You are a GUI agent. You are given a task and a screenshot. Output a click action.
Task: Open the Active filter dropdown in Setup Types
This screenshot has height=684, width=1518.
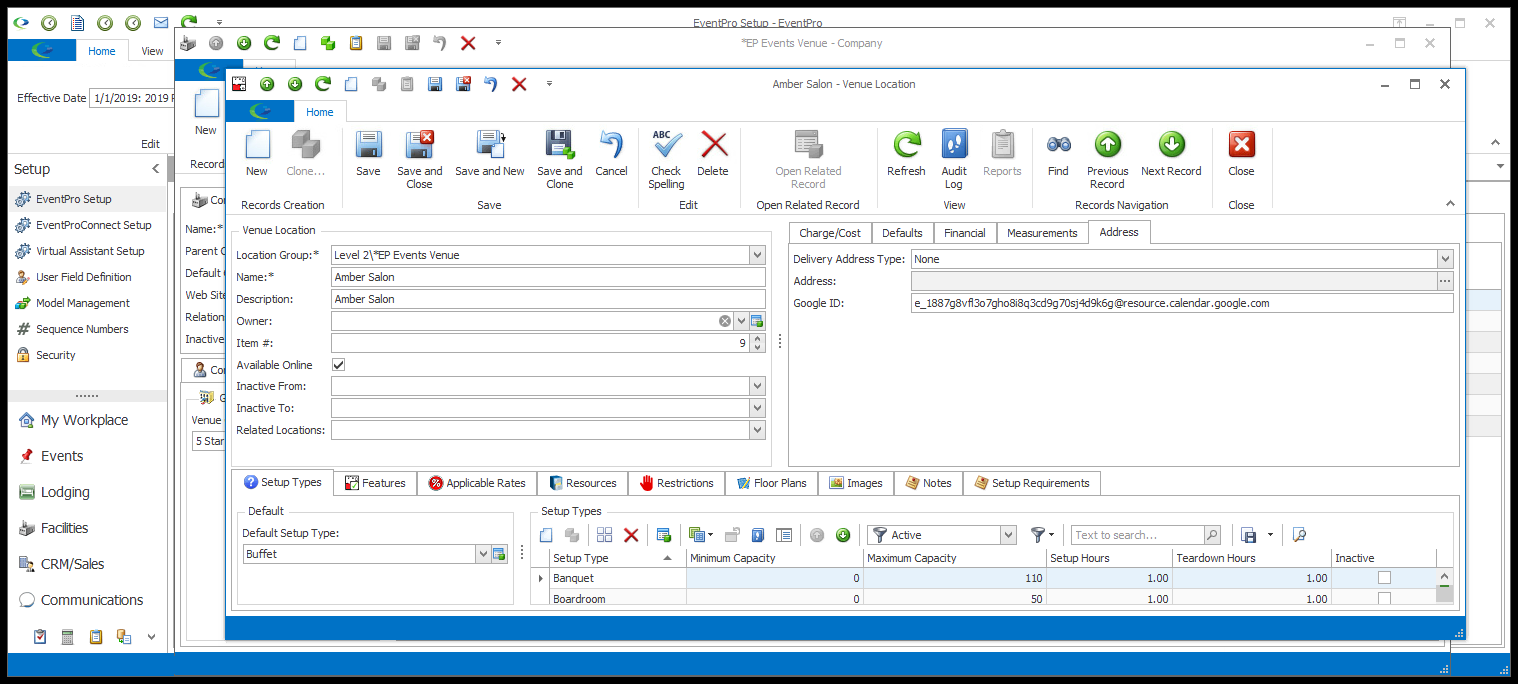1008,535
